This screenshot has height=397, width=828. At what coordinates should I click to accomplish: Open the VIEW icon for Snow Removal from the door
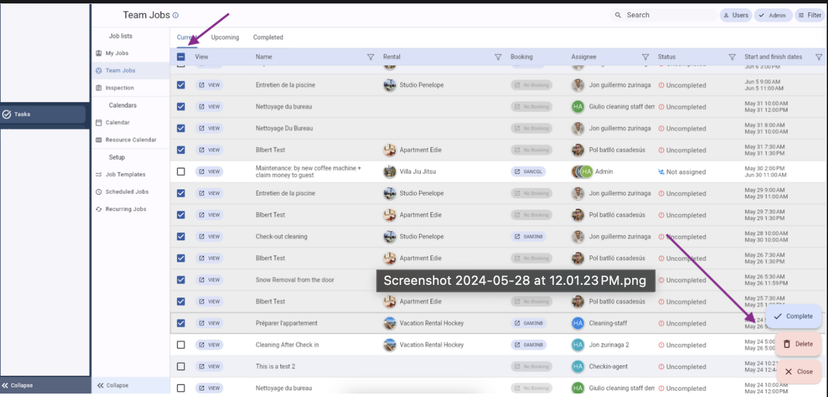point(209,280)
